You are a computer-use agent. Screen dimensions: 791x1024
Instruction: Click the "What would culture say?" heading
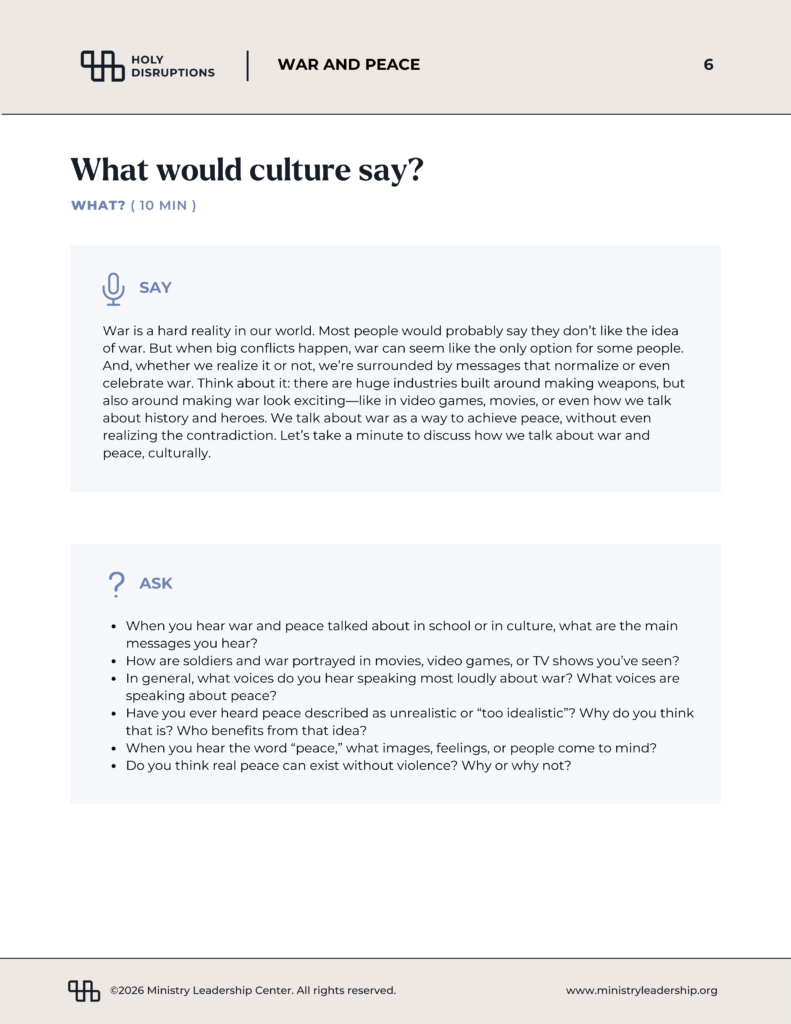coord(247,170)
